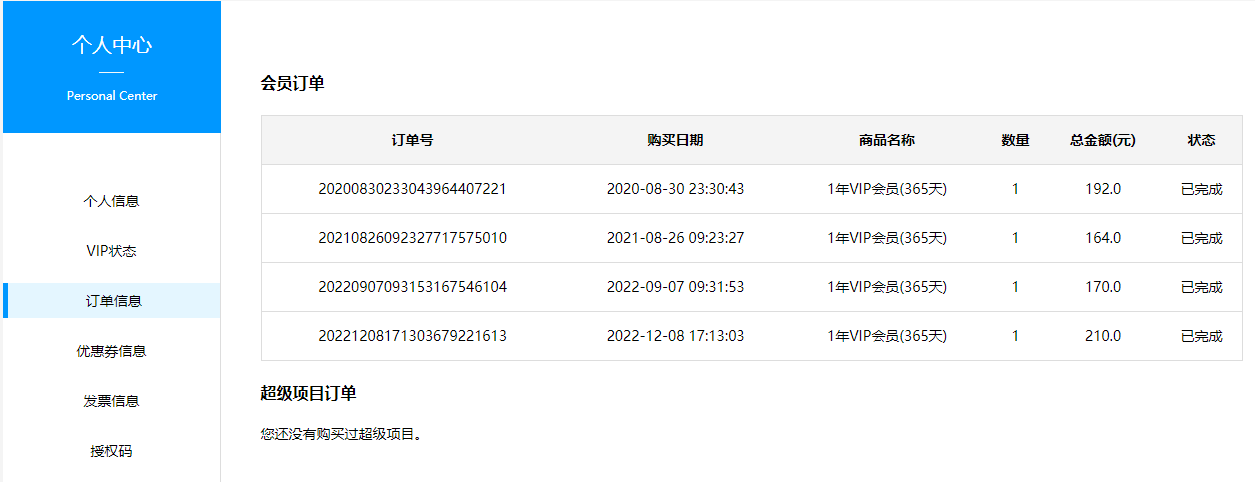Click the 状态 column header
1255x482 pixels.
point(1201,140)
